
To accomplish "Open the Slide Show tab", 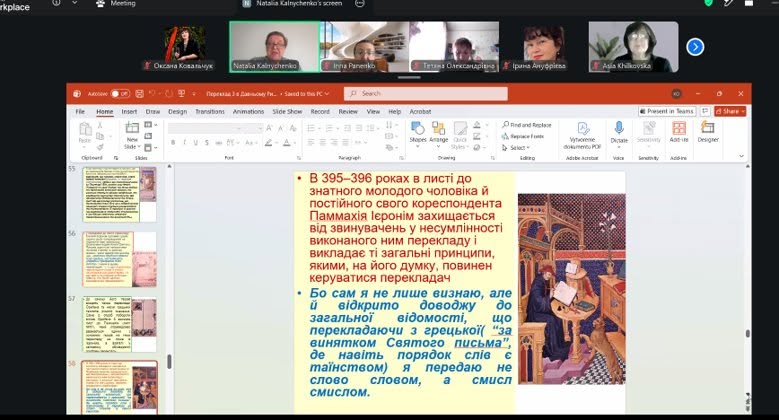I will [x=287, y=112].
